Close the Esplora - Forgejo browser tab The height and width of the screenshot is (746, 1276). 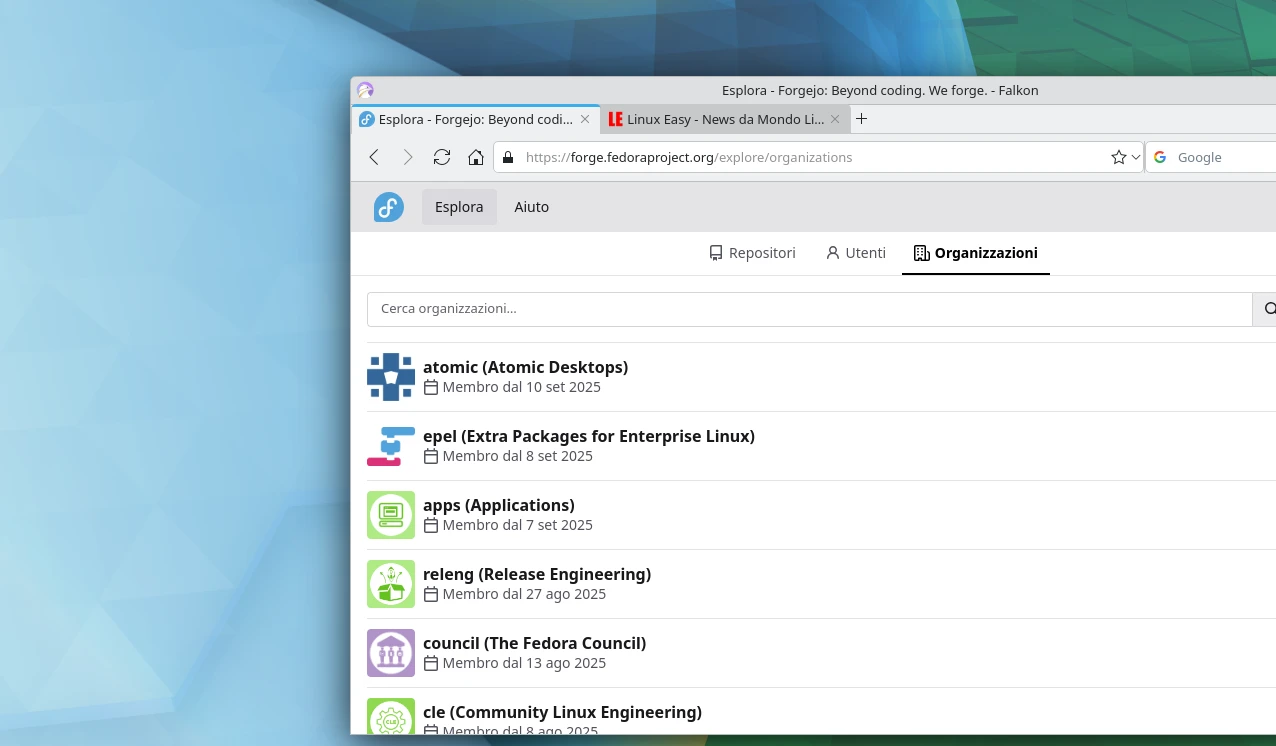[x=585, y=119]
